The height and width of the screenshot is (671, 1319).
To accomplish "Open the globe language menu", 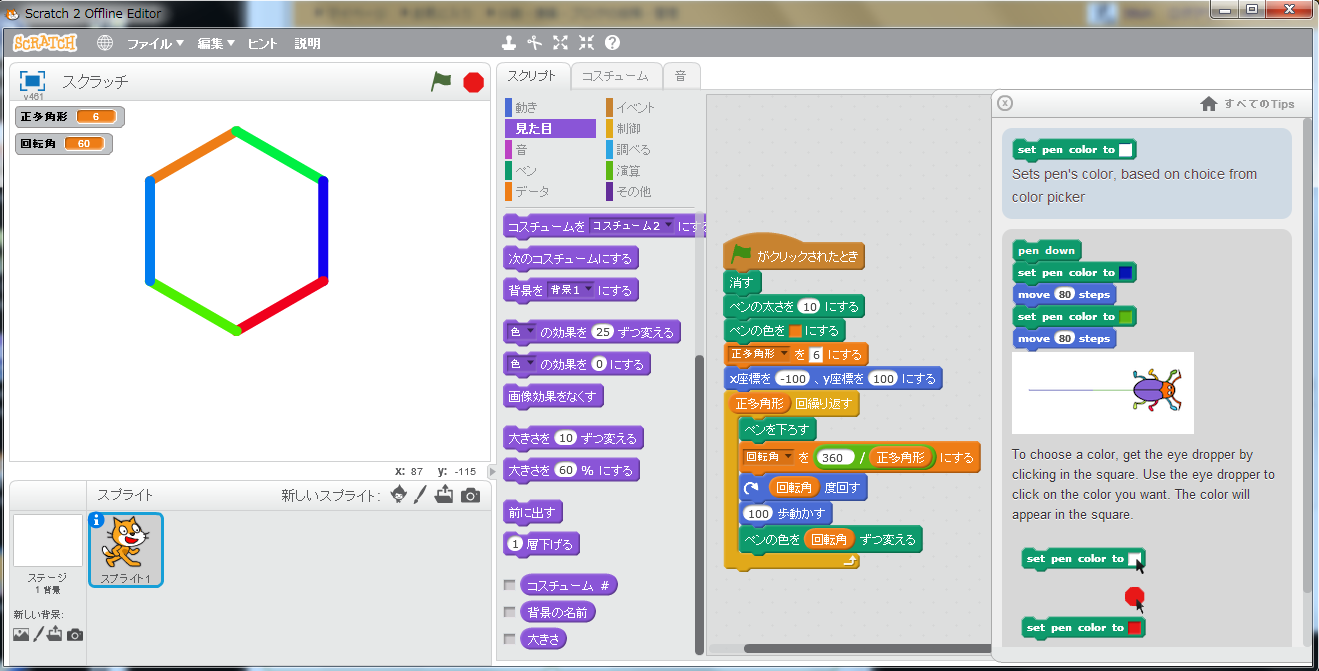I will [105, 43].
